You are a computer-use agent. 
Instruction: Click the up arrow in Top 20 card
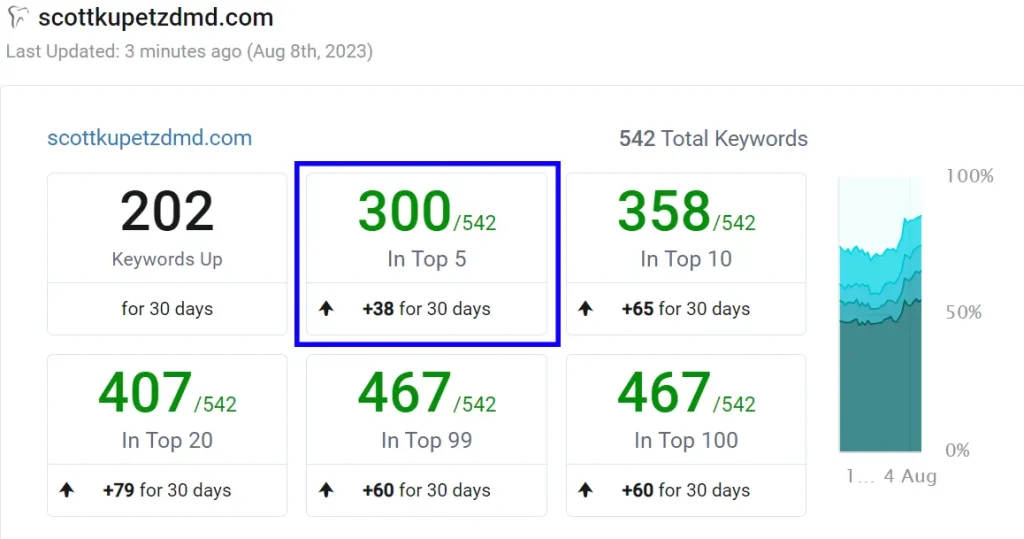67,490
